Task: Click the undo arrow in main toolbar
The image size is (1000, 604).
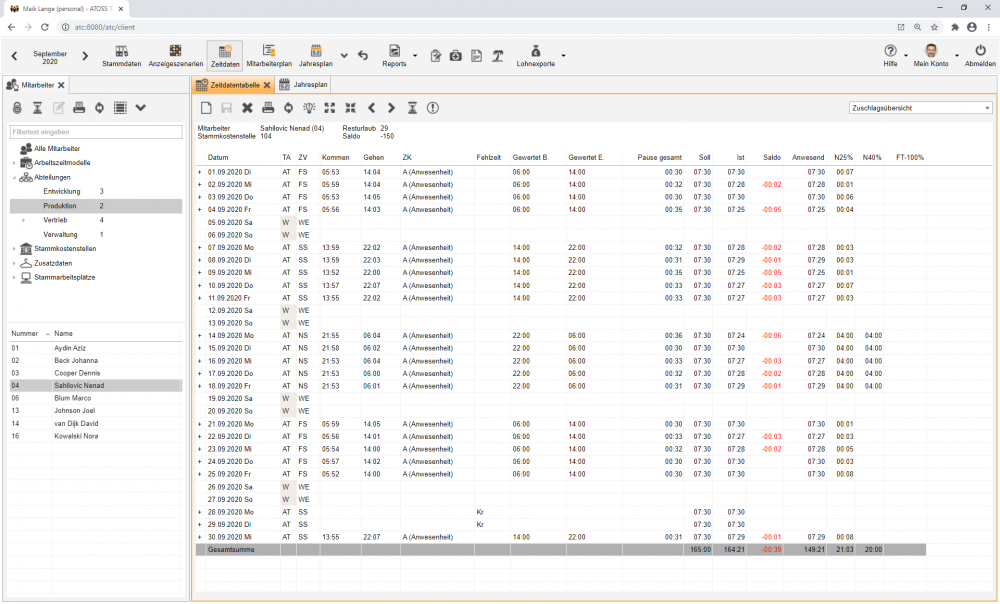Action: click(363, 56)
